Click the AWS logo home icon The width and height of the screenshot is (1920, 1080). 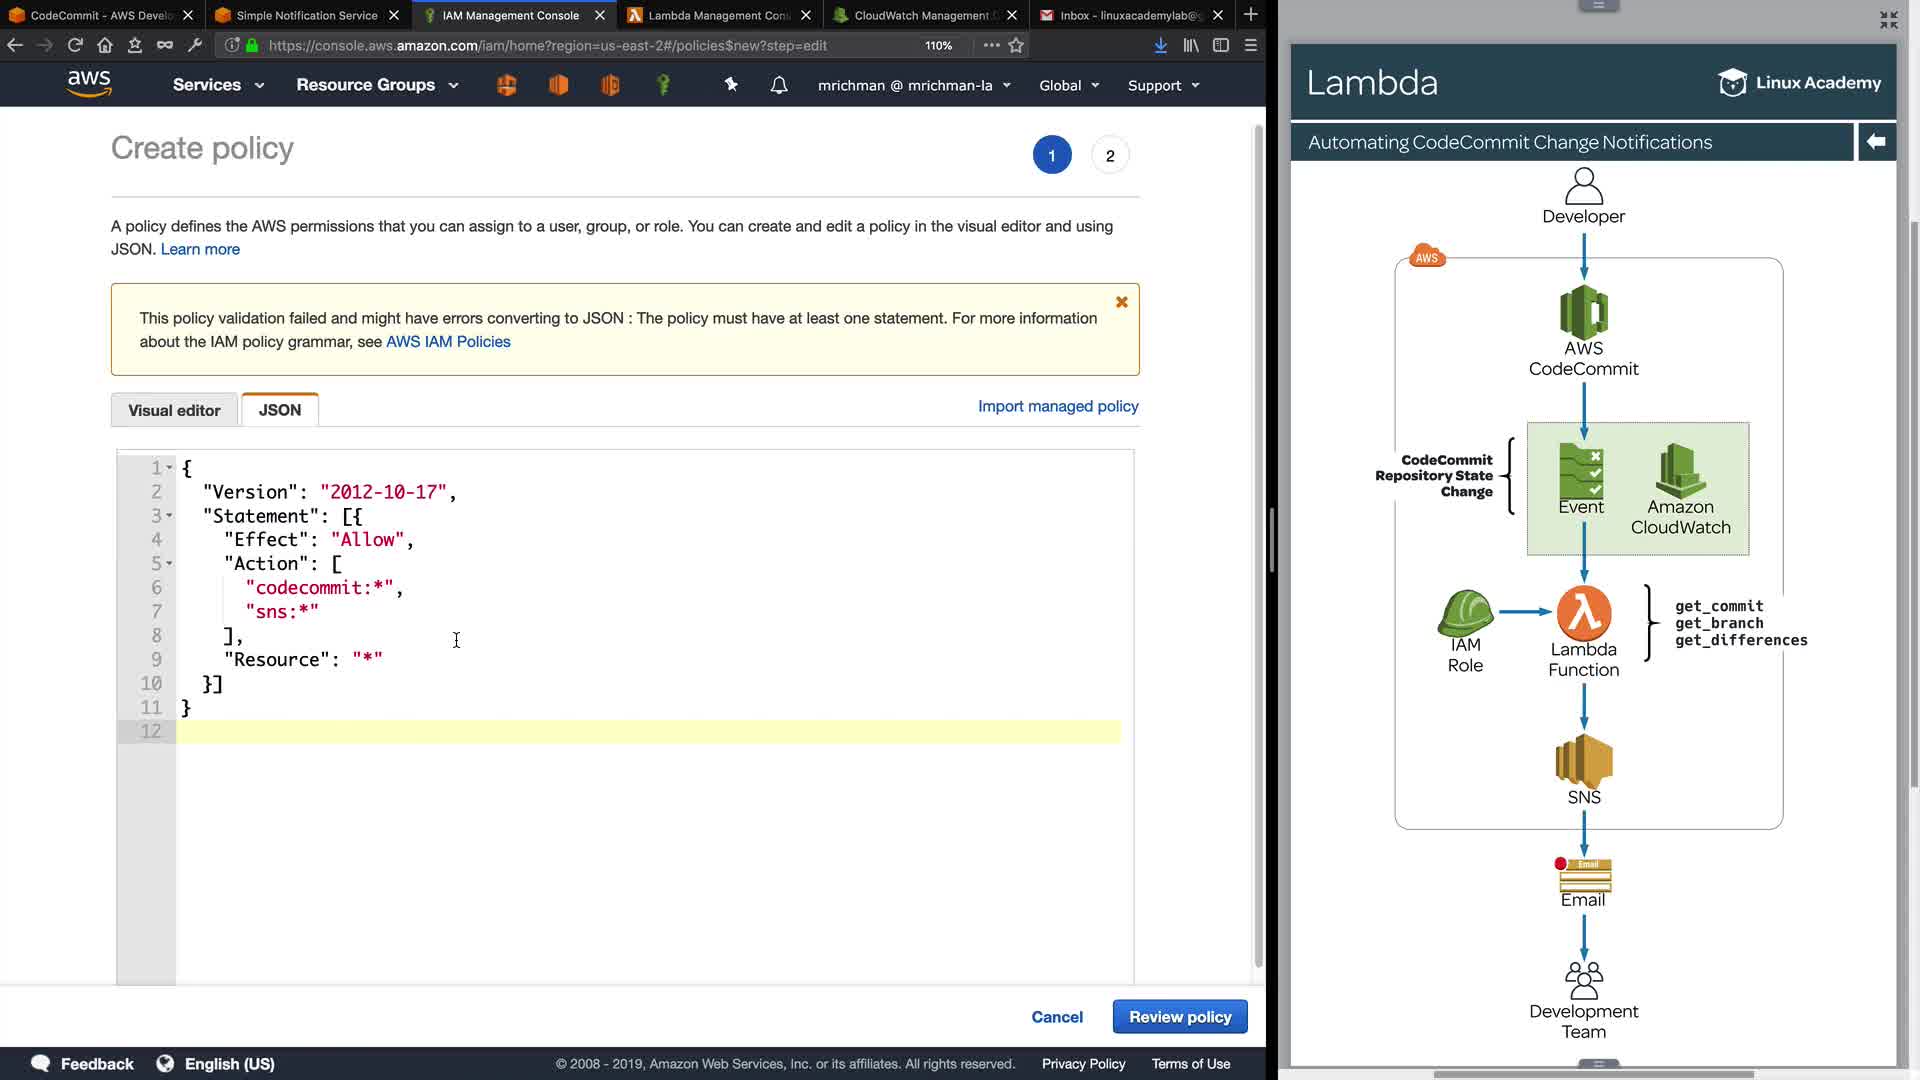pyautogui.click(x=89, y=84)
